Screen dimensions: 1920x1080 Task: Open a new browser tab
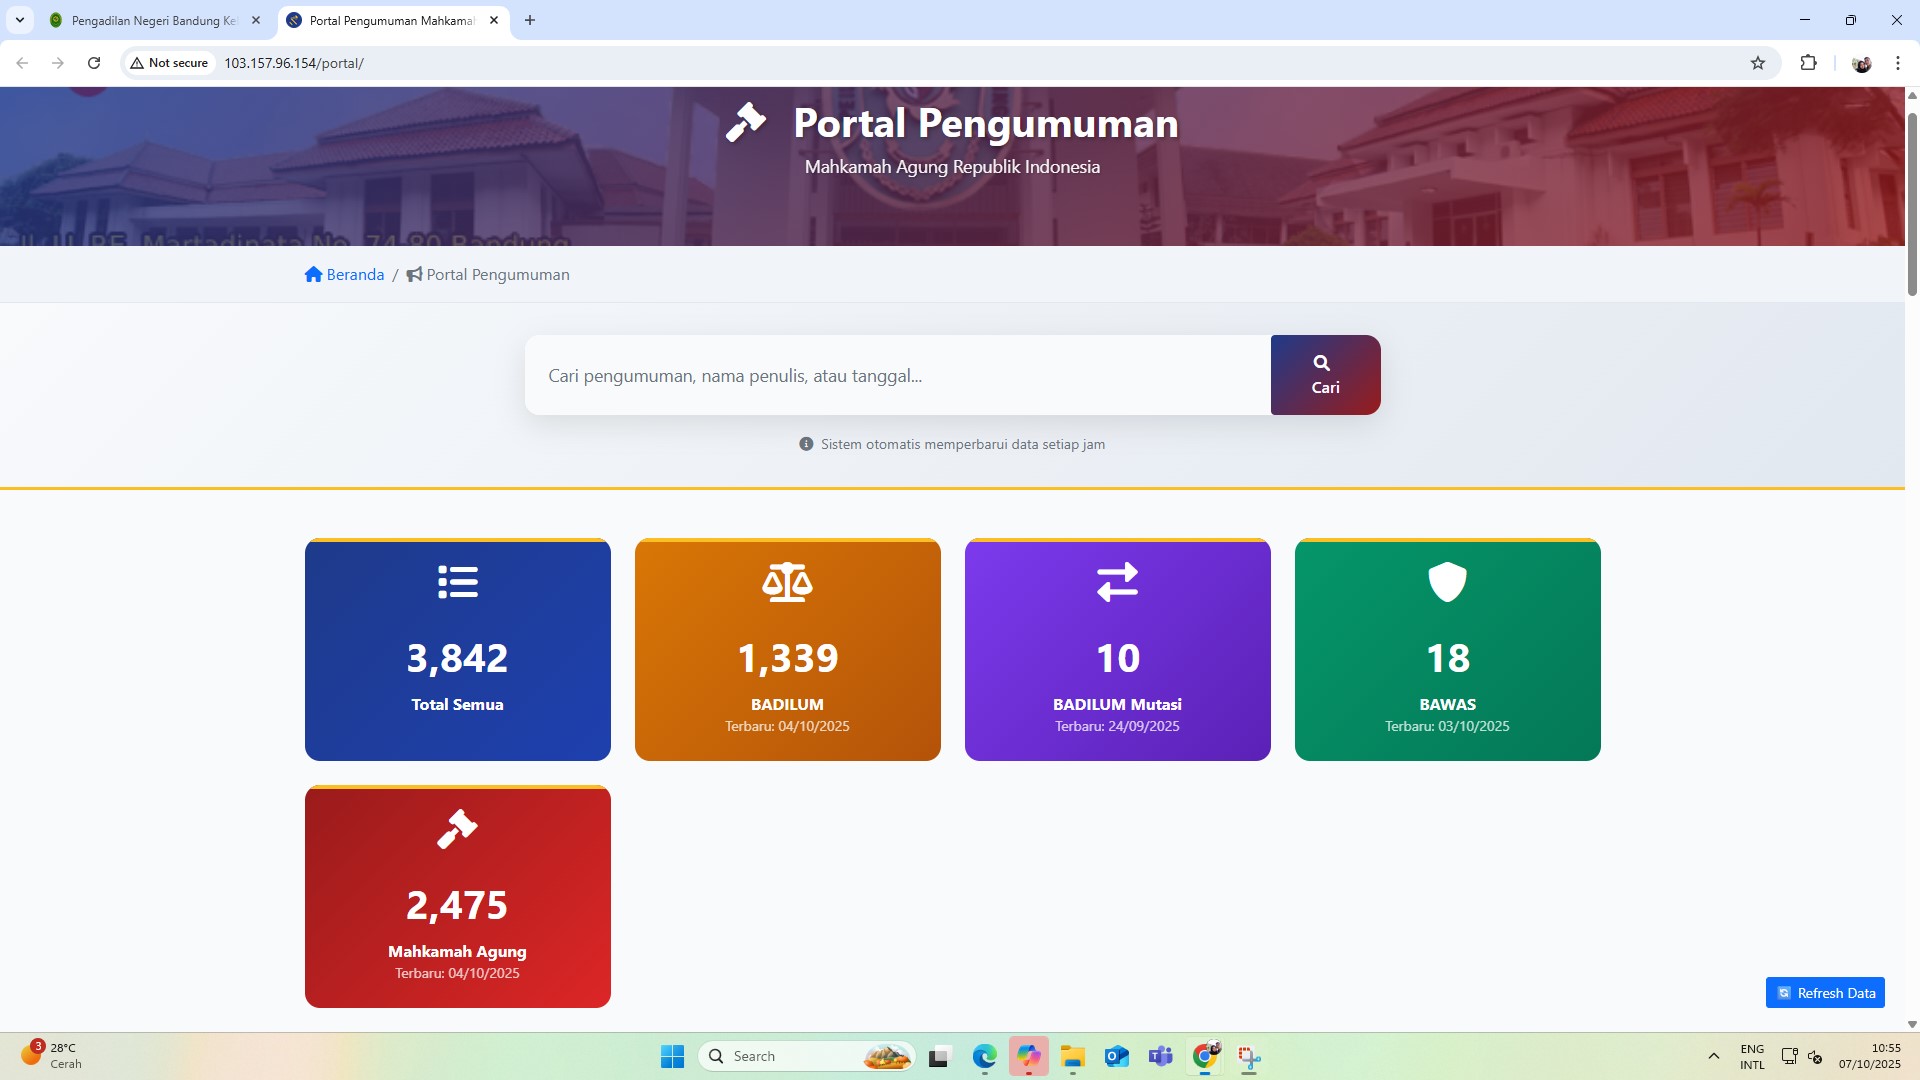point(530,20)
